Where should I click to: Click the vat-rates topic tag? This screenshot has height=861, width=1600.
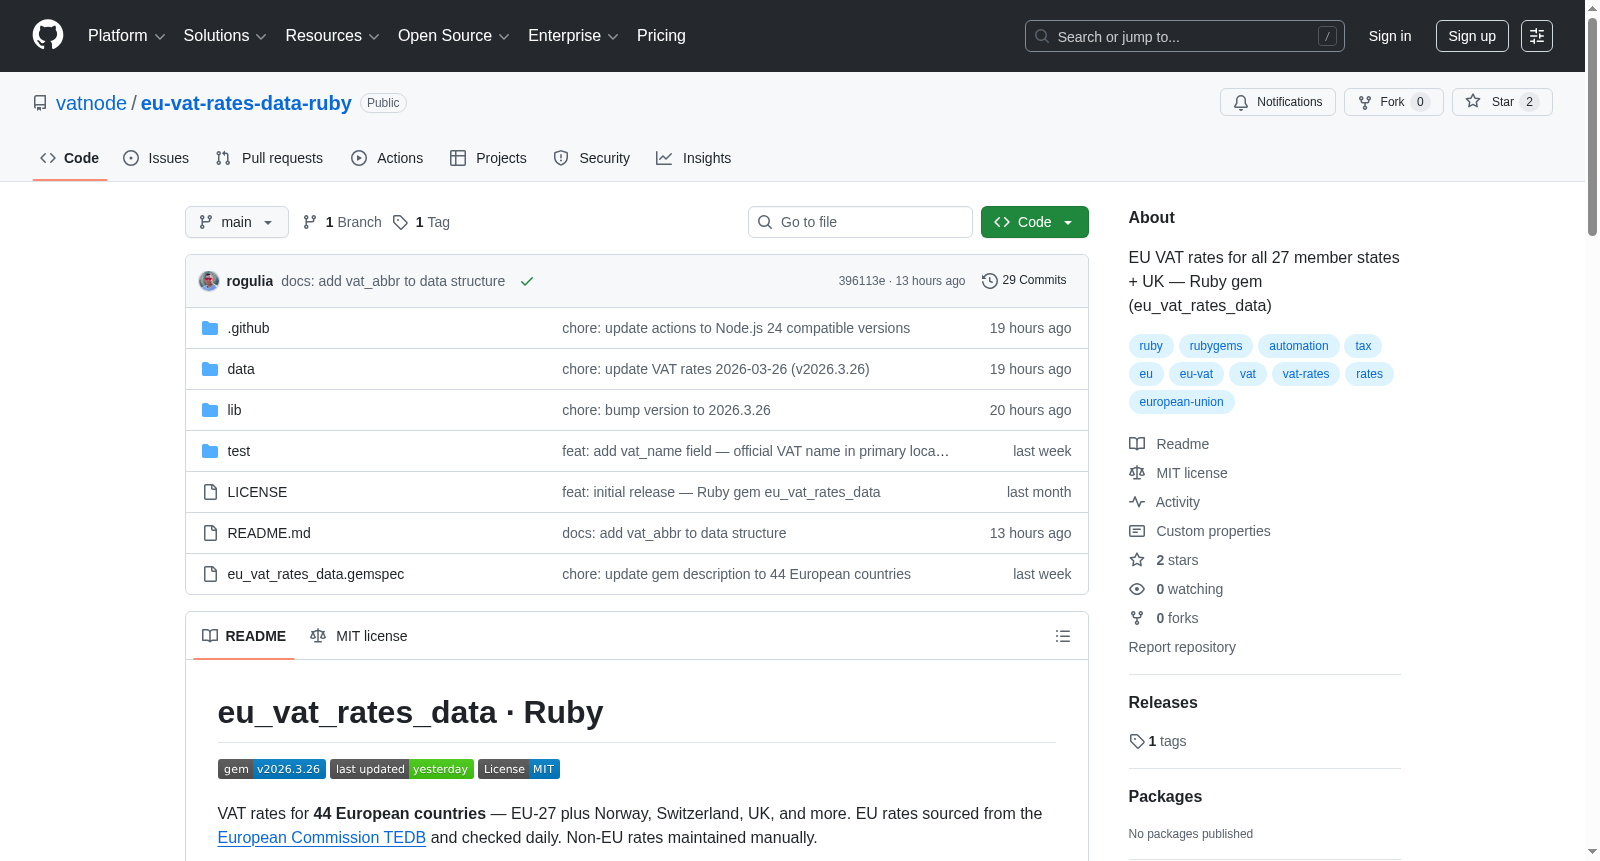click(1306, 374)
